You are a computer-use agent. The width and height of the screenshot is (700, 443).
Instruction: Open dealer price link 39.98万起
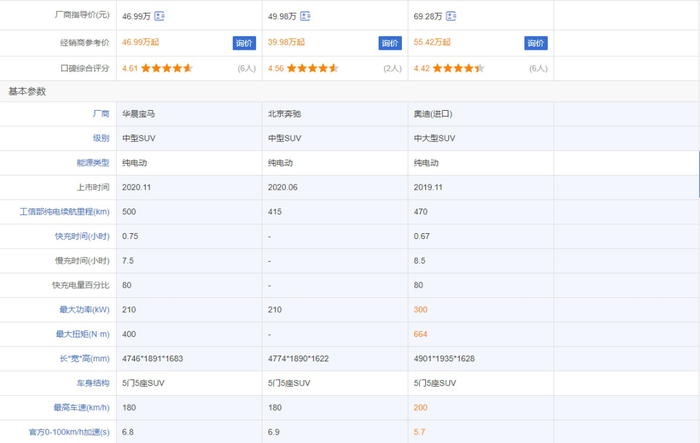[286, 42]
